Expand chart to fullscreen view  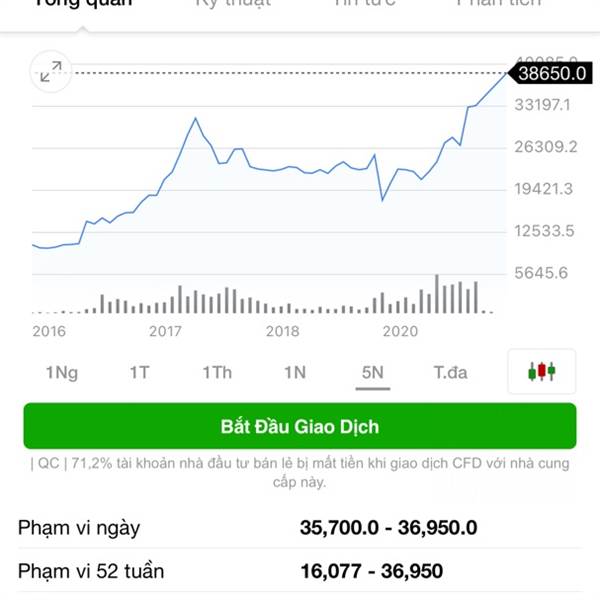pyautogui.click(x=51, y=72)
